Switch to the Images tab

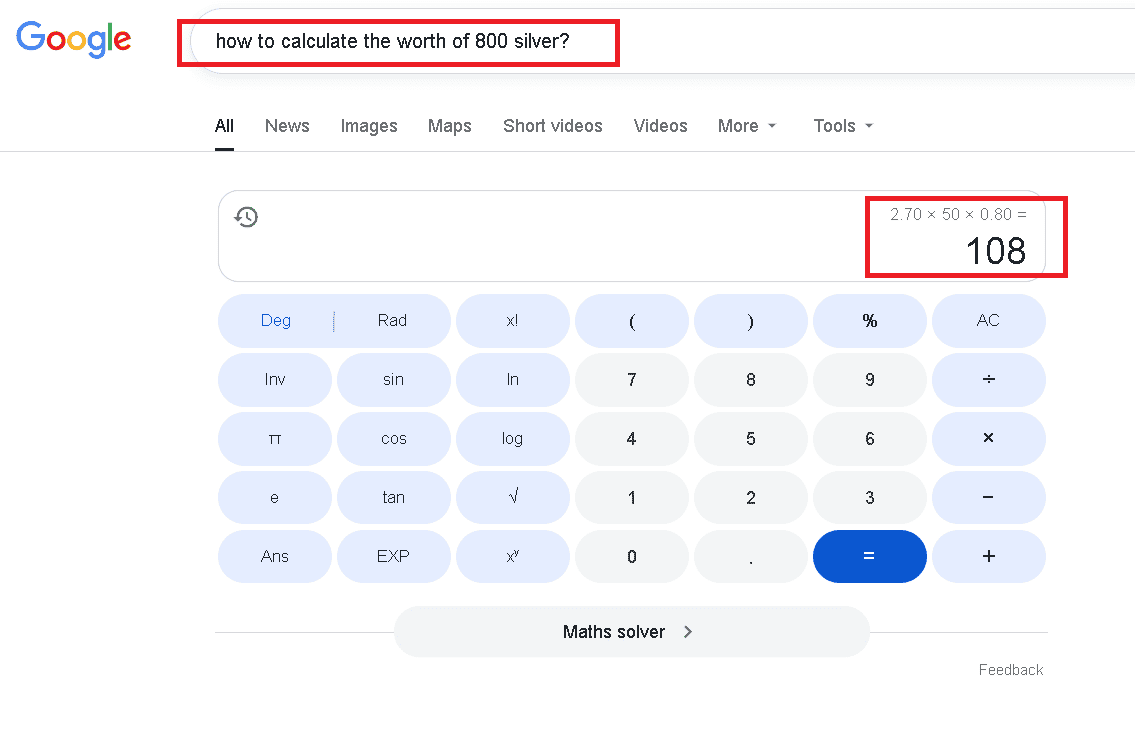[x=368, y=125]
